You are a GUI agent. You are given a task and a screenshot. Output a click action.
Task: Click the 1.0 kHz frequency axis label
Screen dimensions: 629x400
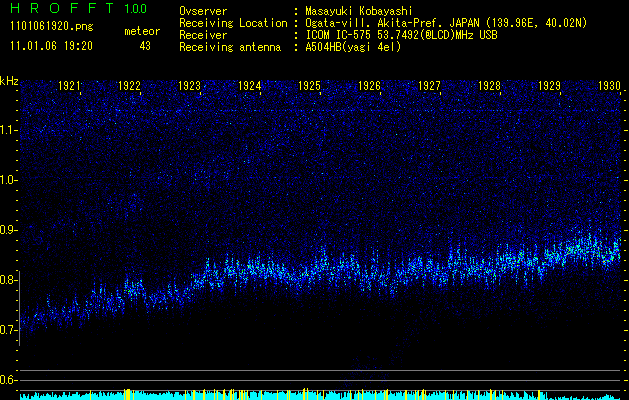[x=7, y=180]
